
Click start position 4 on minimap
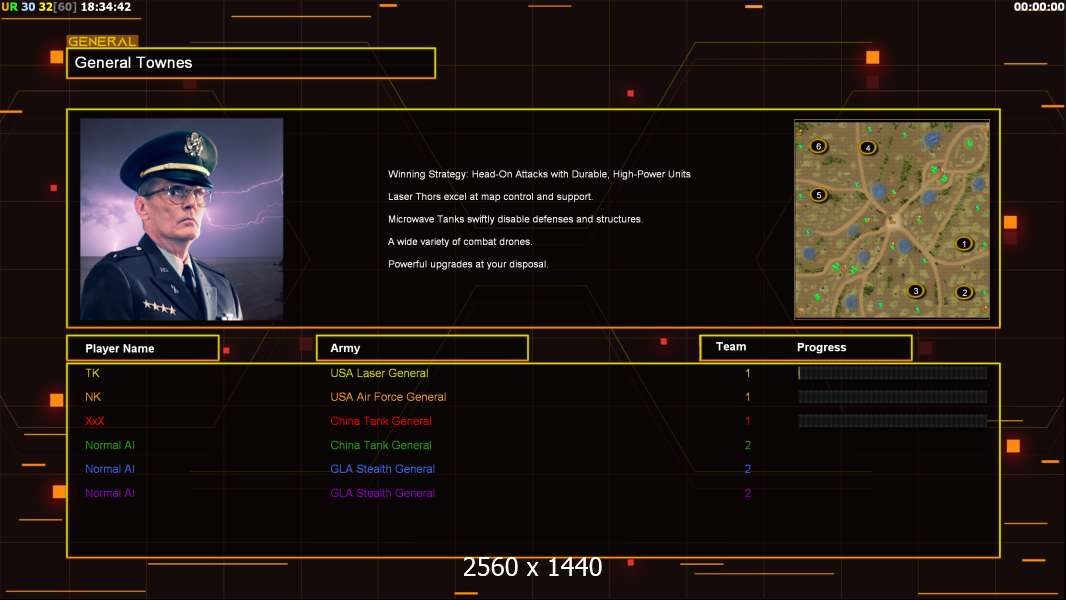coord(867,147)
